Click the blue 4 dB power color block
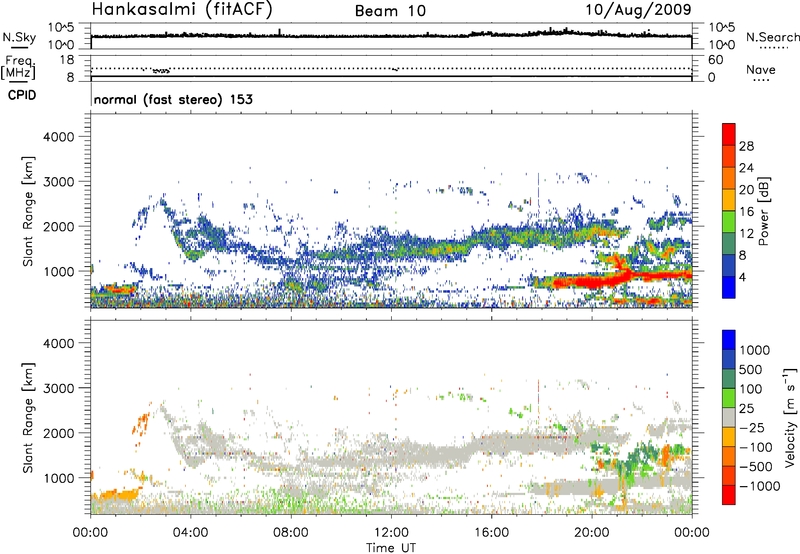 click(729, 288)
